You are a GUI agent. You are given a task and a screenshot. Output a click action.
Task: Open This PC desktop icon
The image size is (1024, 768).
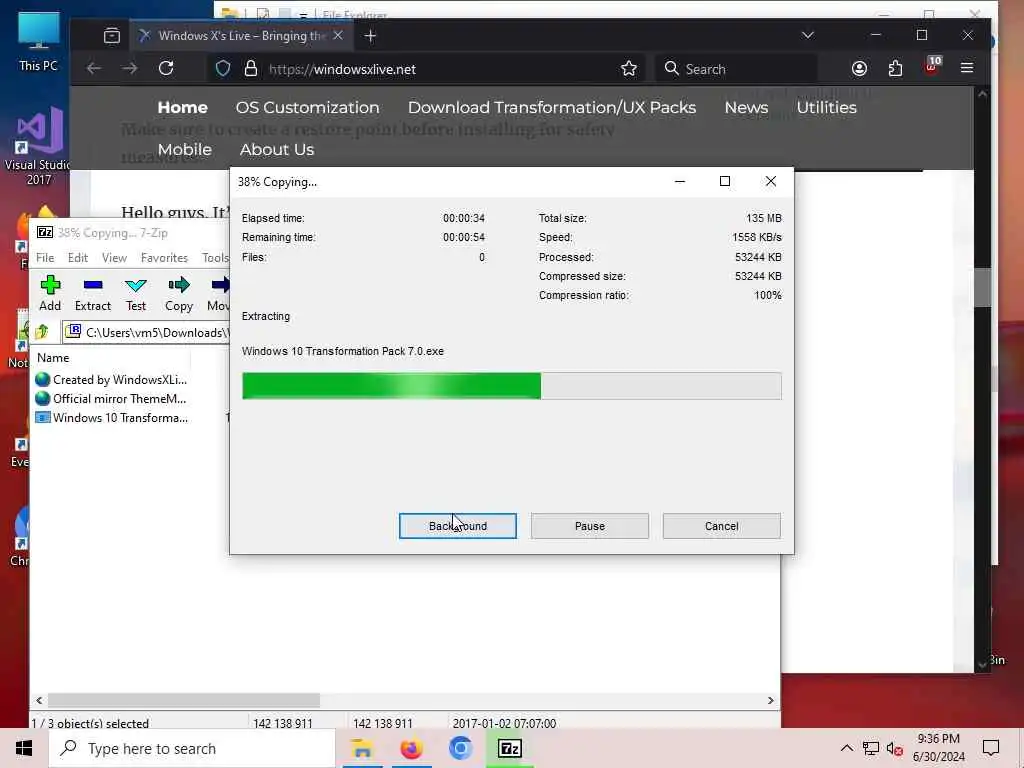tap(39, 40)
